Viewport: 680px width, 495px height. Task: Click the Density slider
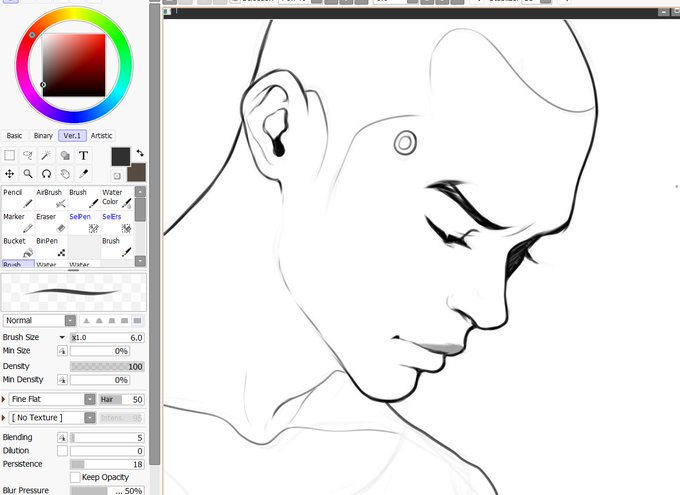[x=107, y=367]
